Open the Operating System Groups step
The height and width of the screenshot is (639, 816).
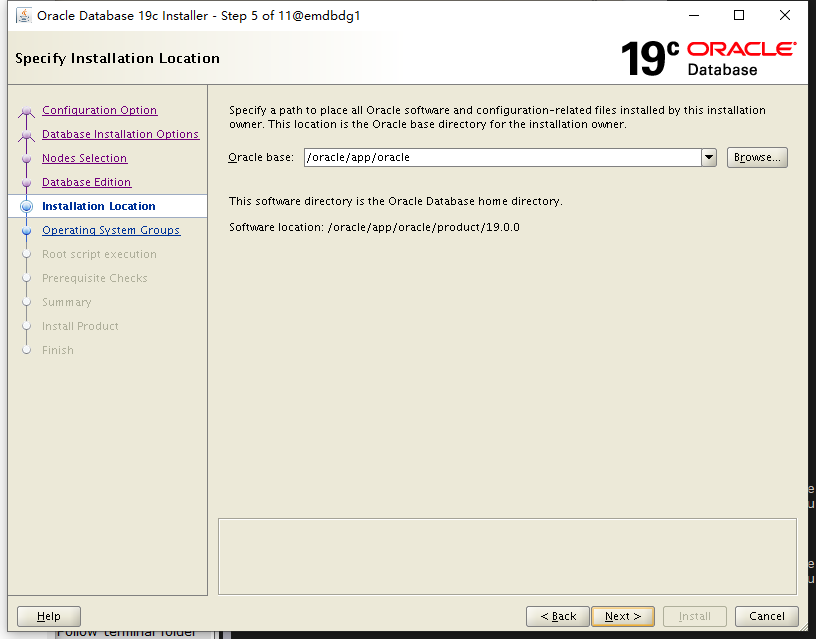[x=111, y=230]
